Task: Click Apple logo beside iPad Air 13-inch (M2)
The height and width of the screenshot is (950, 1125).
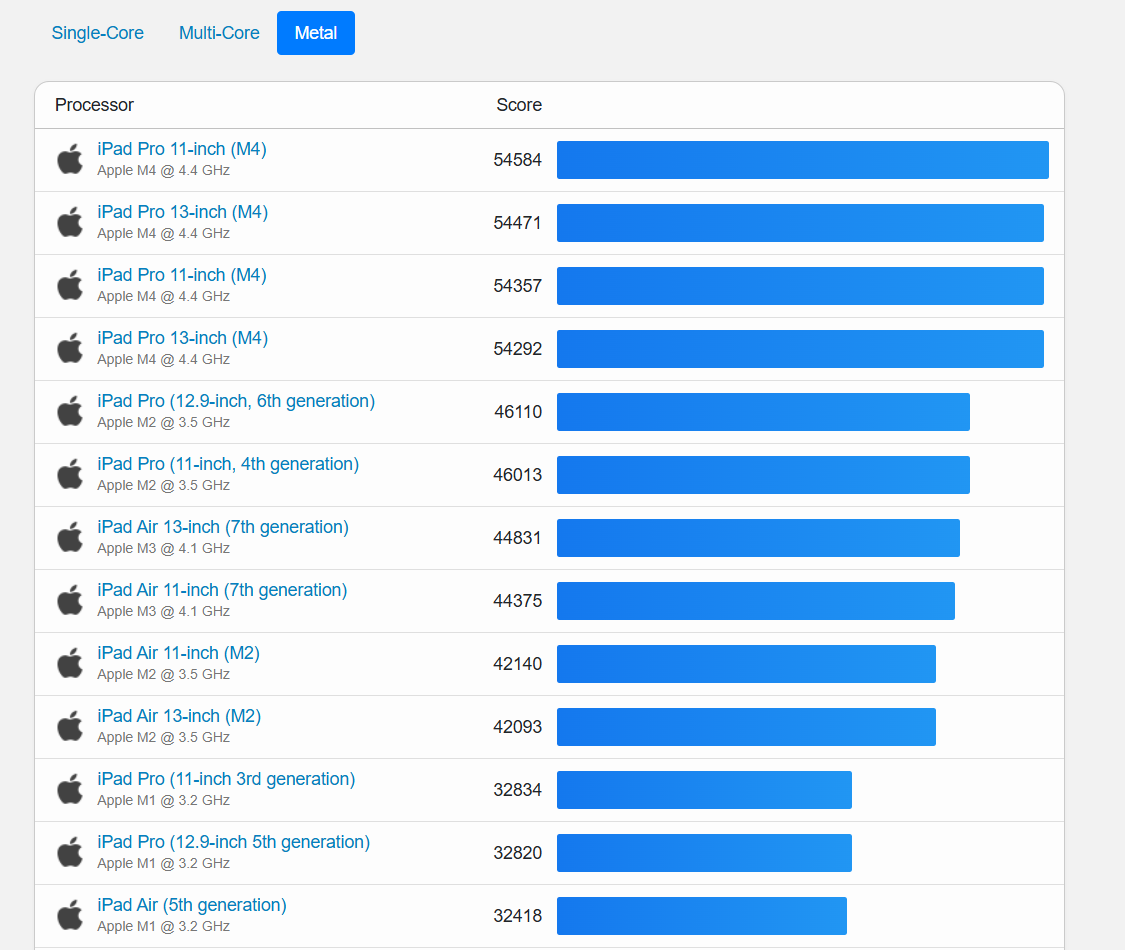Action: click(70, 726)
